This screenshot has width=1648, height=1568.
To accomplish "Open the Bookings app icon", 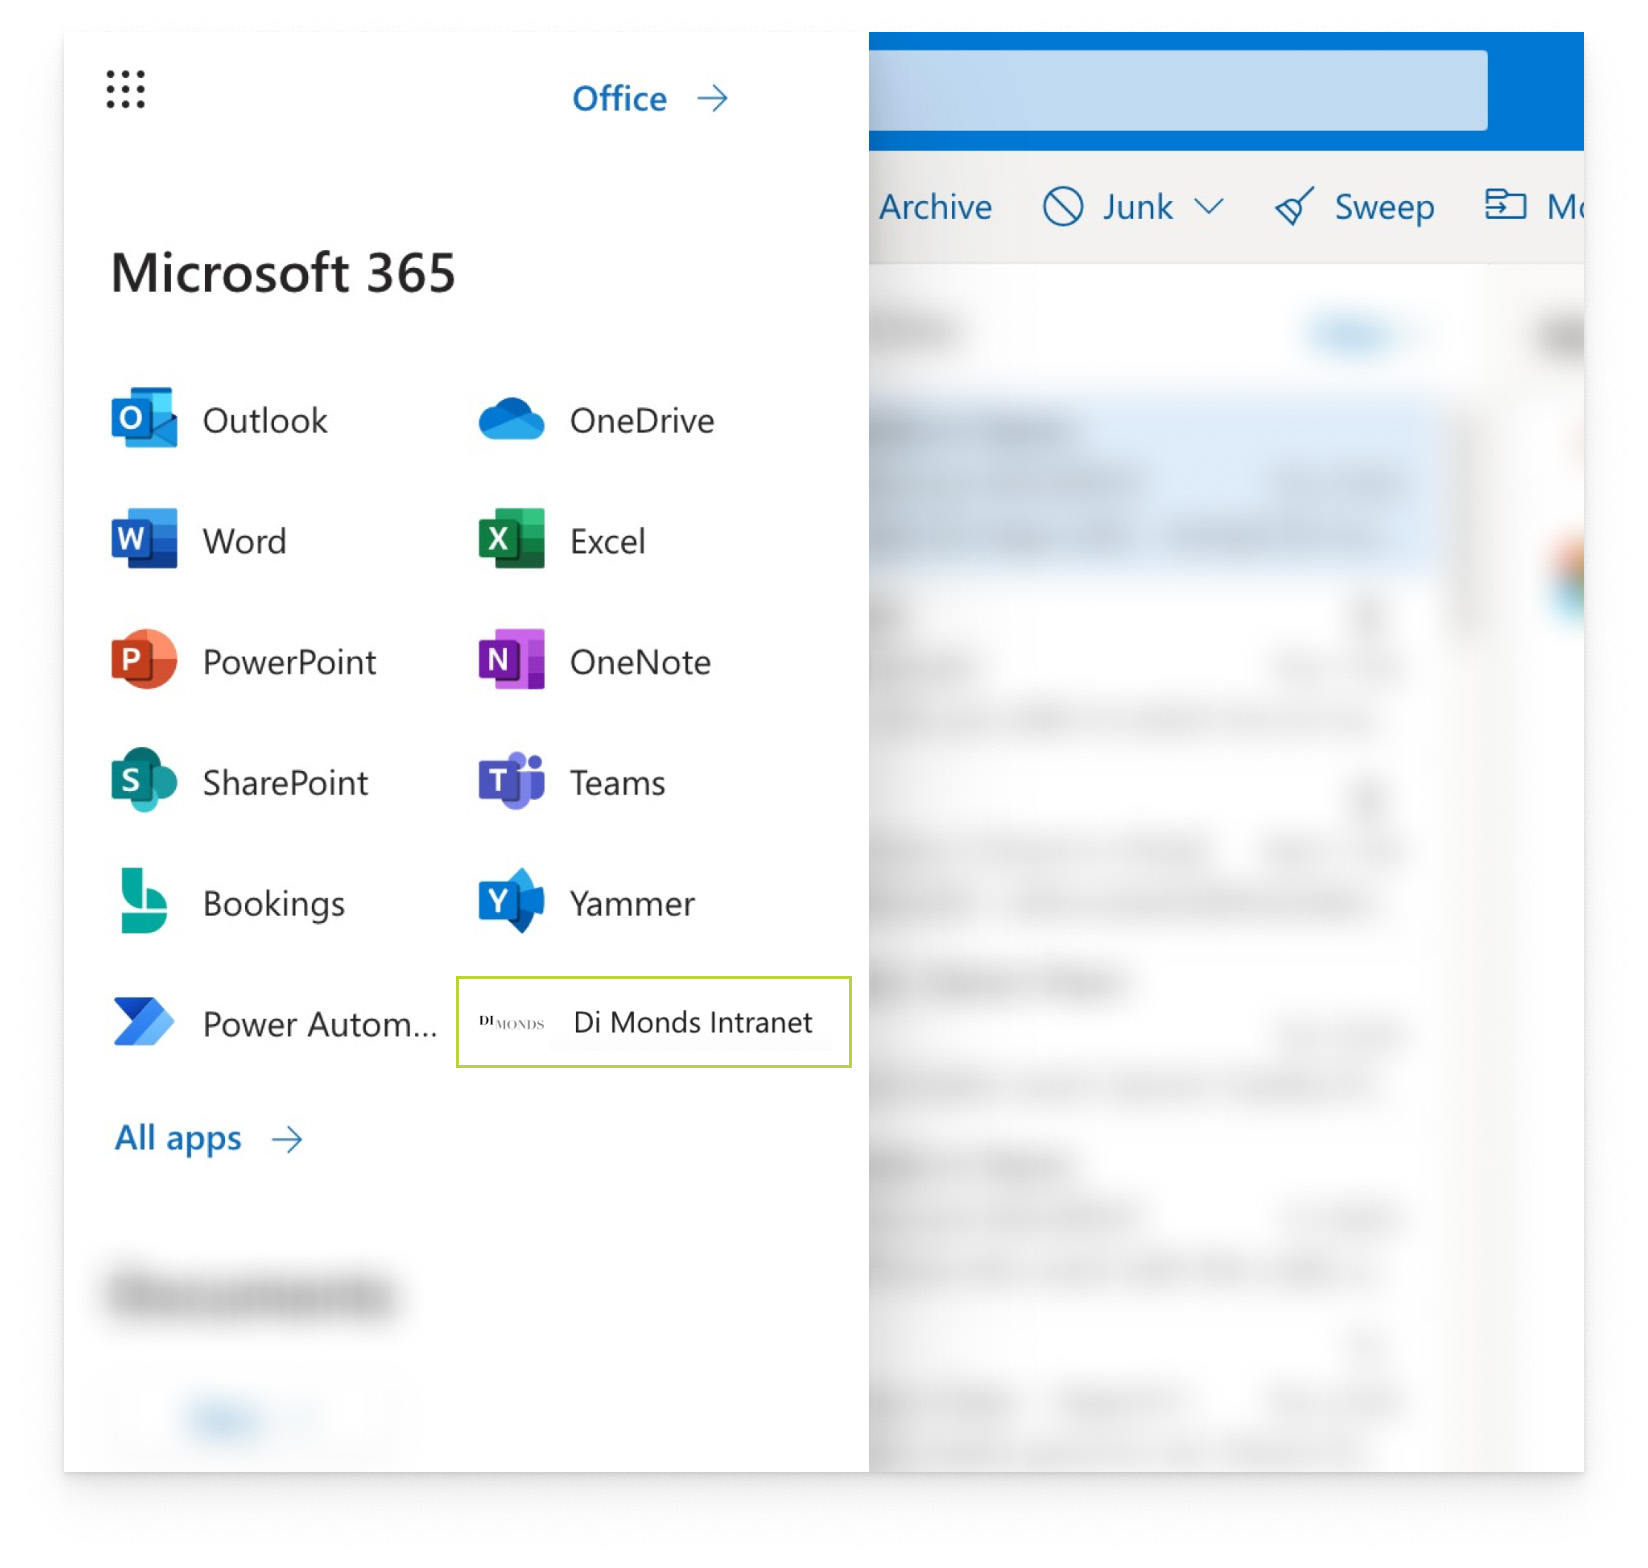I will 144,900.
